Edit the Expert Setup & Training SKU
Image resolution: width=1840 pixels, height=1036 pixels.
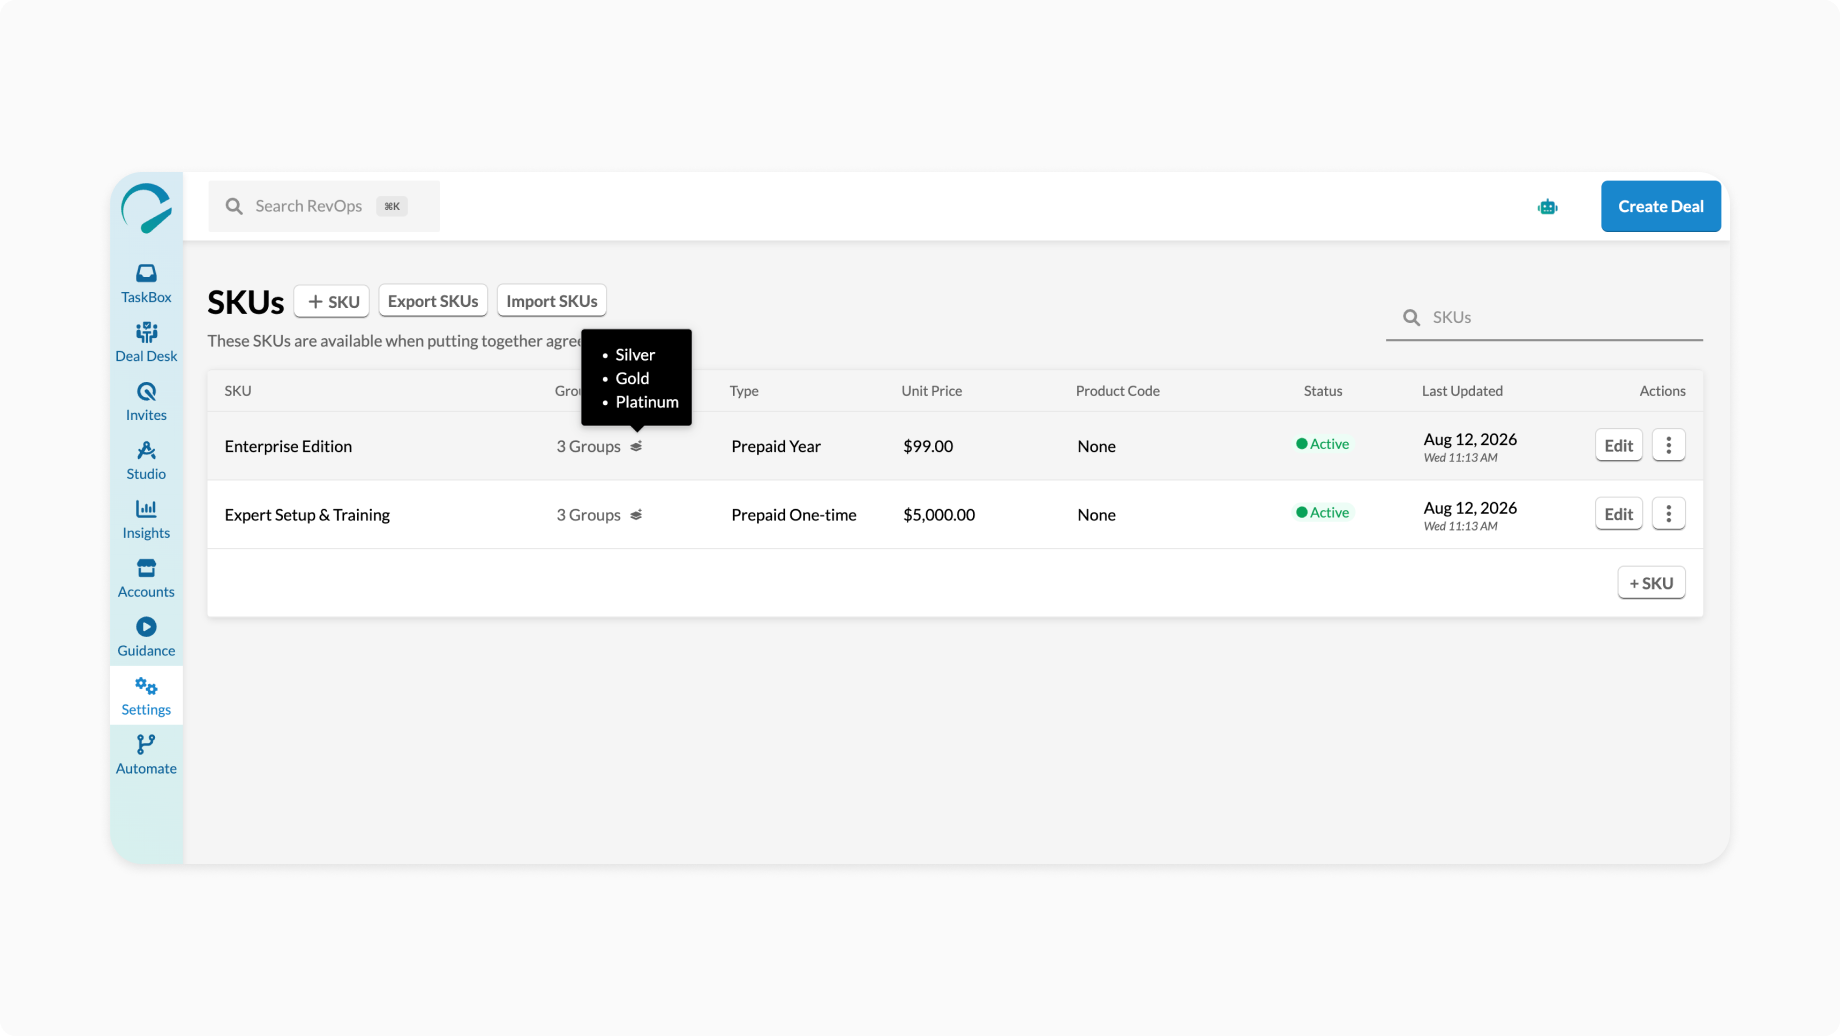[1619, 514]
